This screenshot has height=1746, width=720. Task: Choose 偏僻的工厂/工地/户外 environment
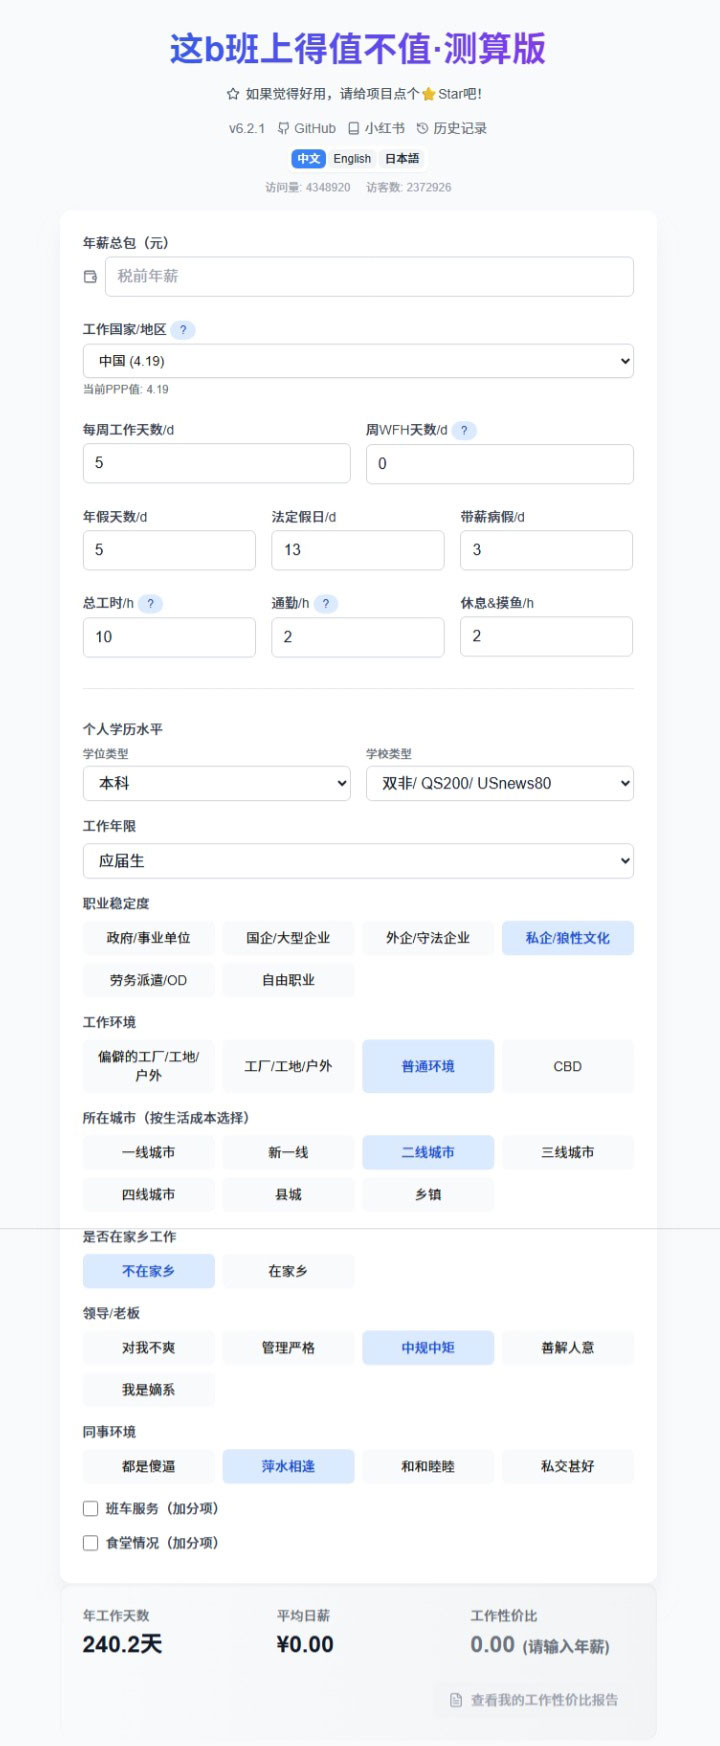click(148, 1066)
